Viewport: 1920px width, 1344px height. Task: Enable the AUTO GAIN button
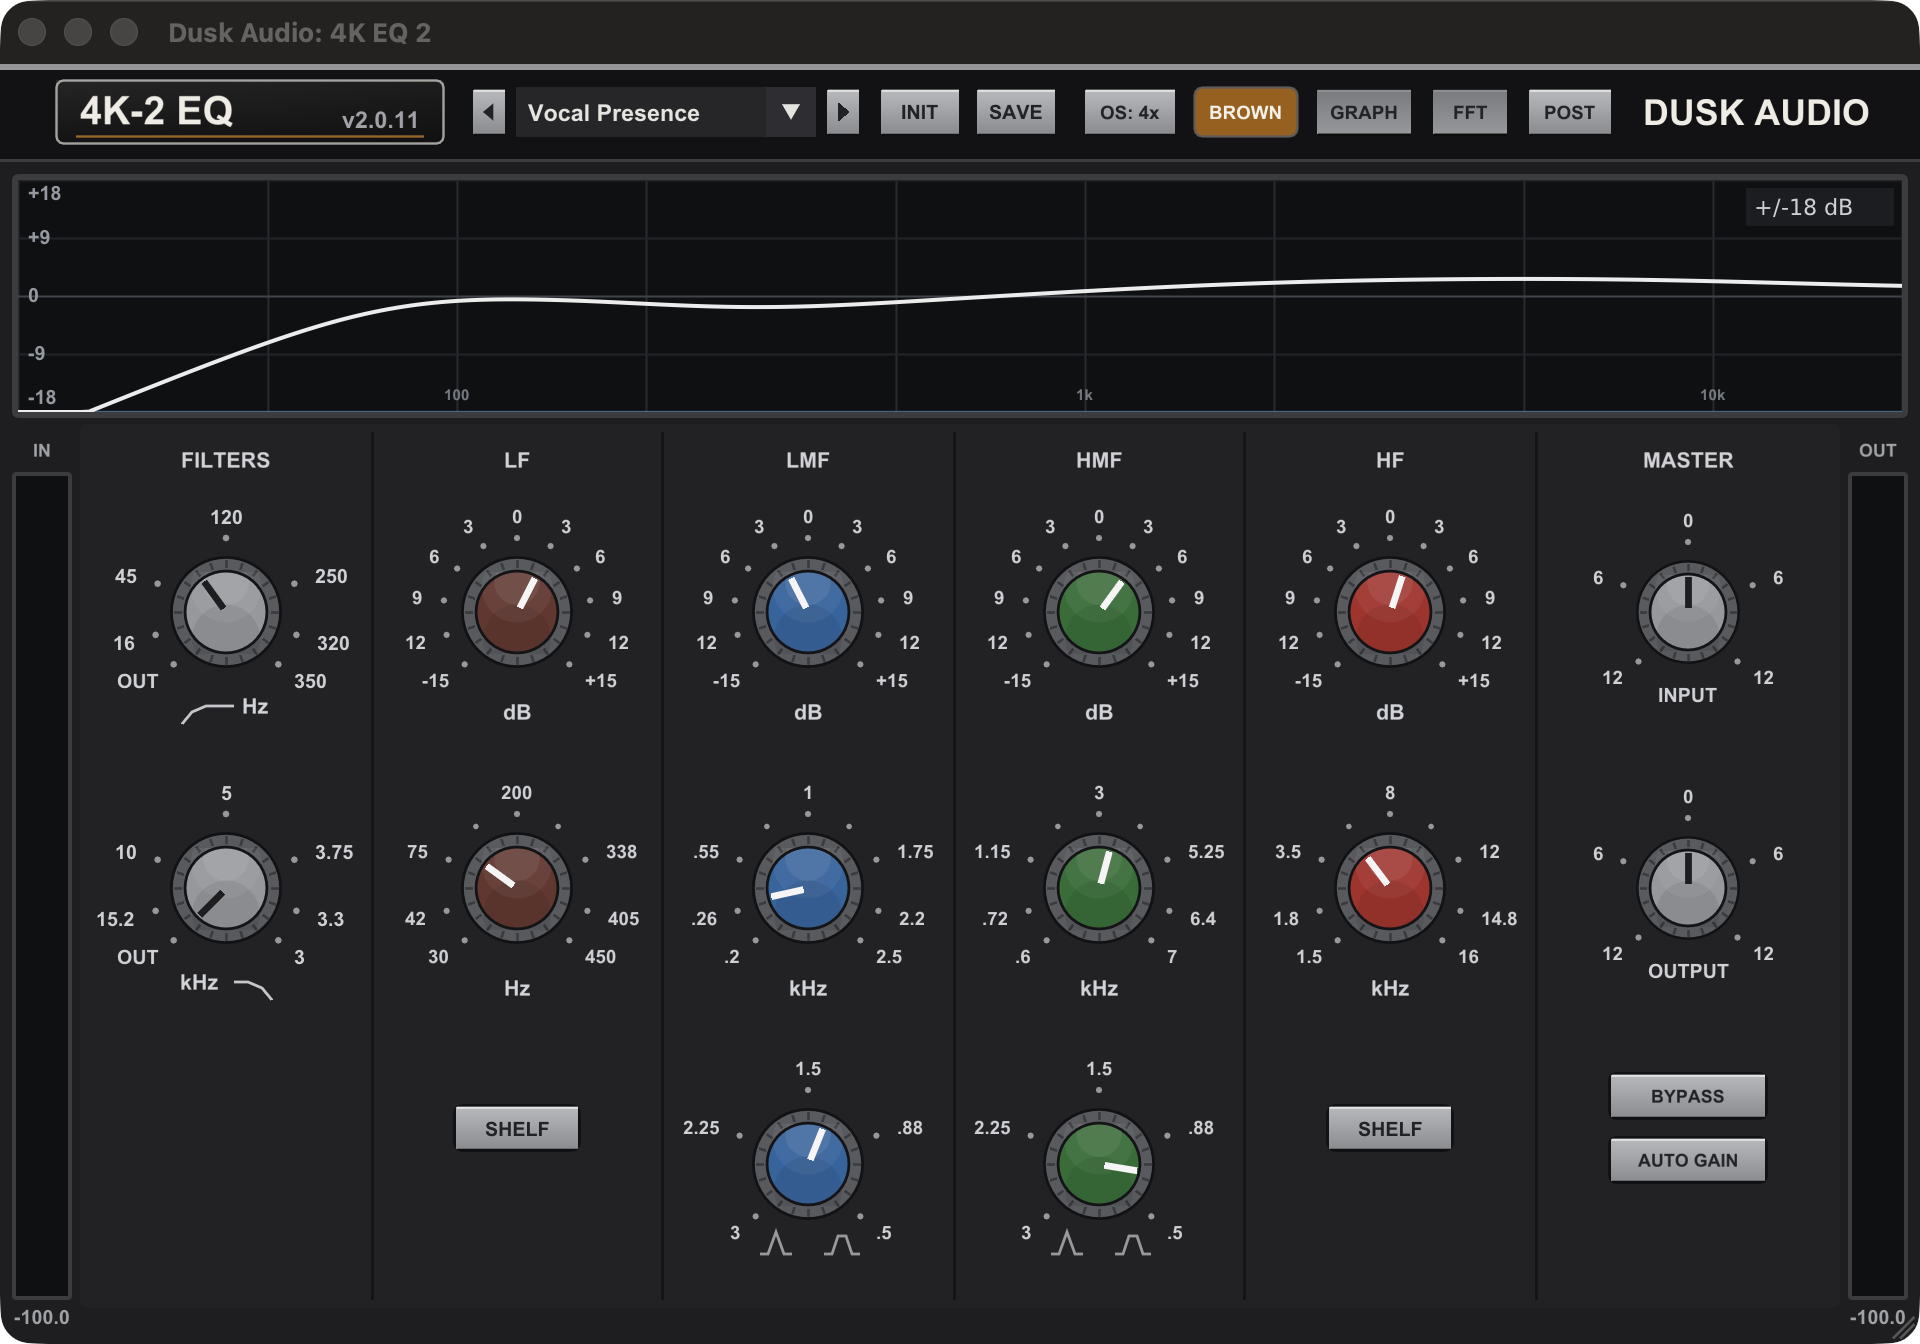click(1688, 1160)
